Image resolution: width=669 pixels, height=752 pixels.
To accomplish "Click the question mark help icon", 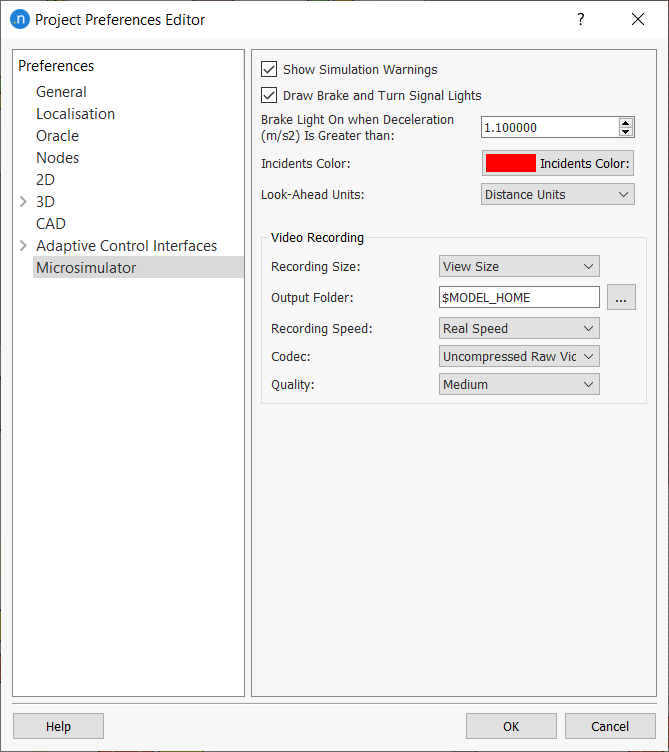I will [x=580, y=19].
